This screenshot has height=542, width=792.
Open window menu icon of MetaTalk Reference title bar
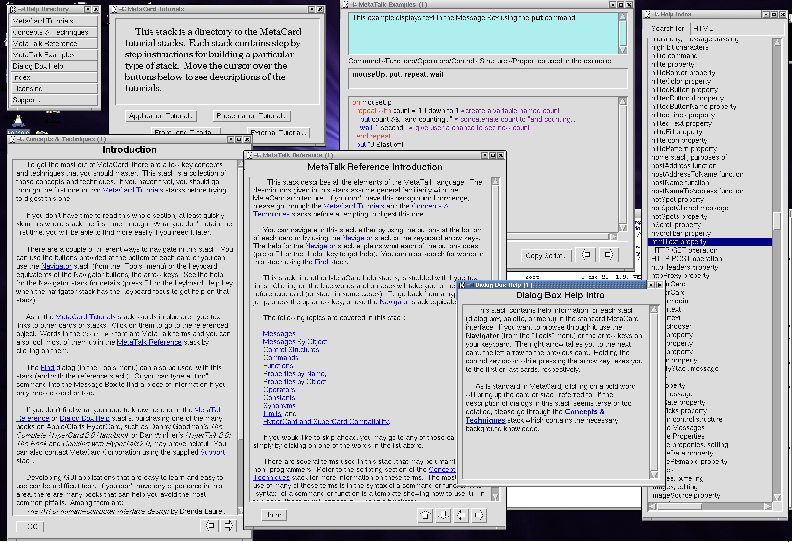pyautogui.click(x=250, y=155)
